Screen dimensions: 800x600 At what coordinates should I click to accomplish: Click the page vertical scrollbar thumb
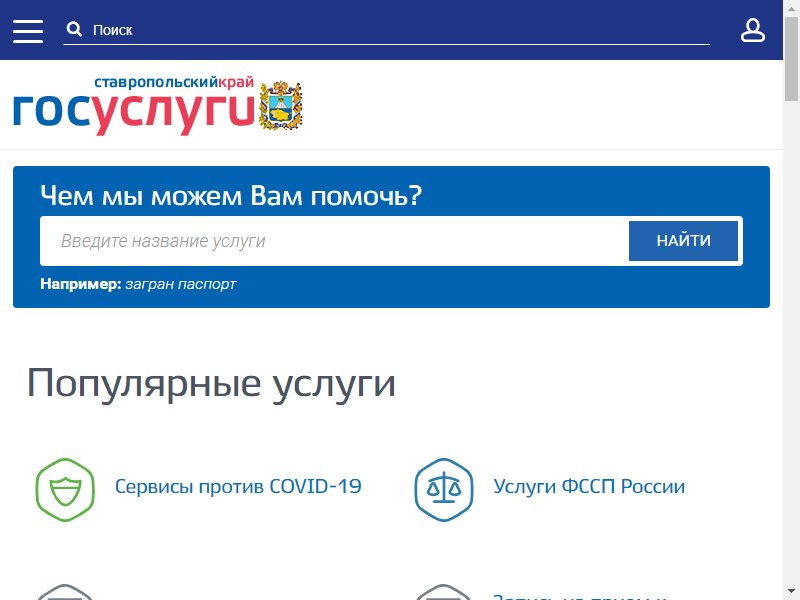tap(791, 59)
